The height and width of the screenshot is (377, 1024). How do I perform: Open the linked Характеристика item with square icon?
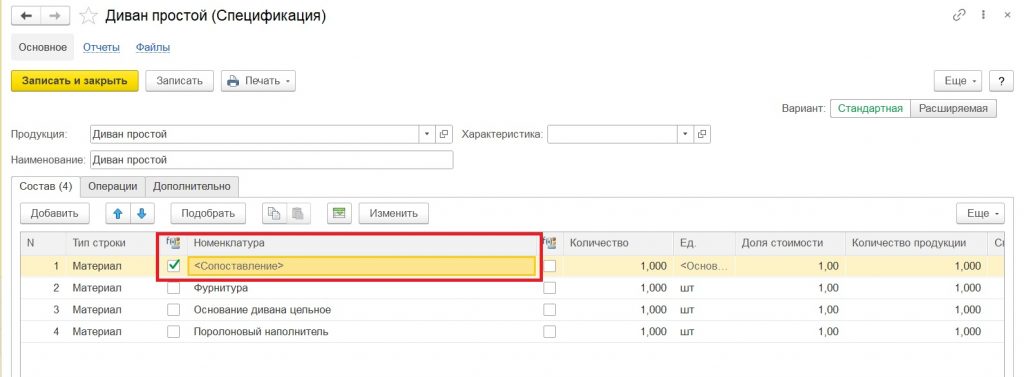(702, 134)
